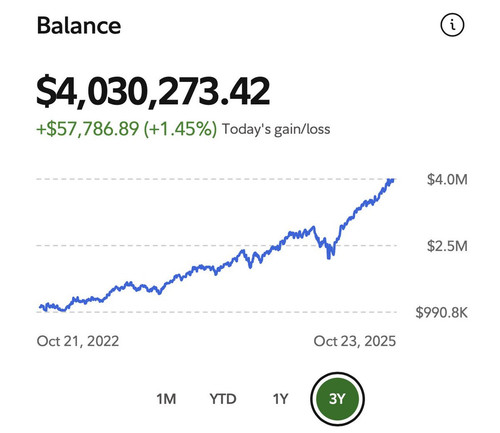Click the $2.5M axis label
Viewport: 500px width, 433px height.
447,246
